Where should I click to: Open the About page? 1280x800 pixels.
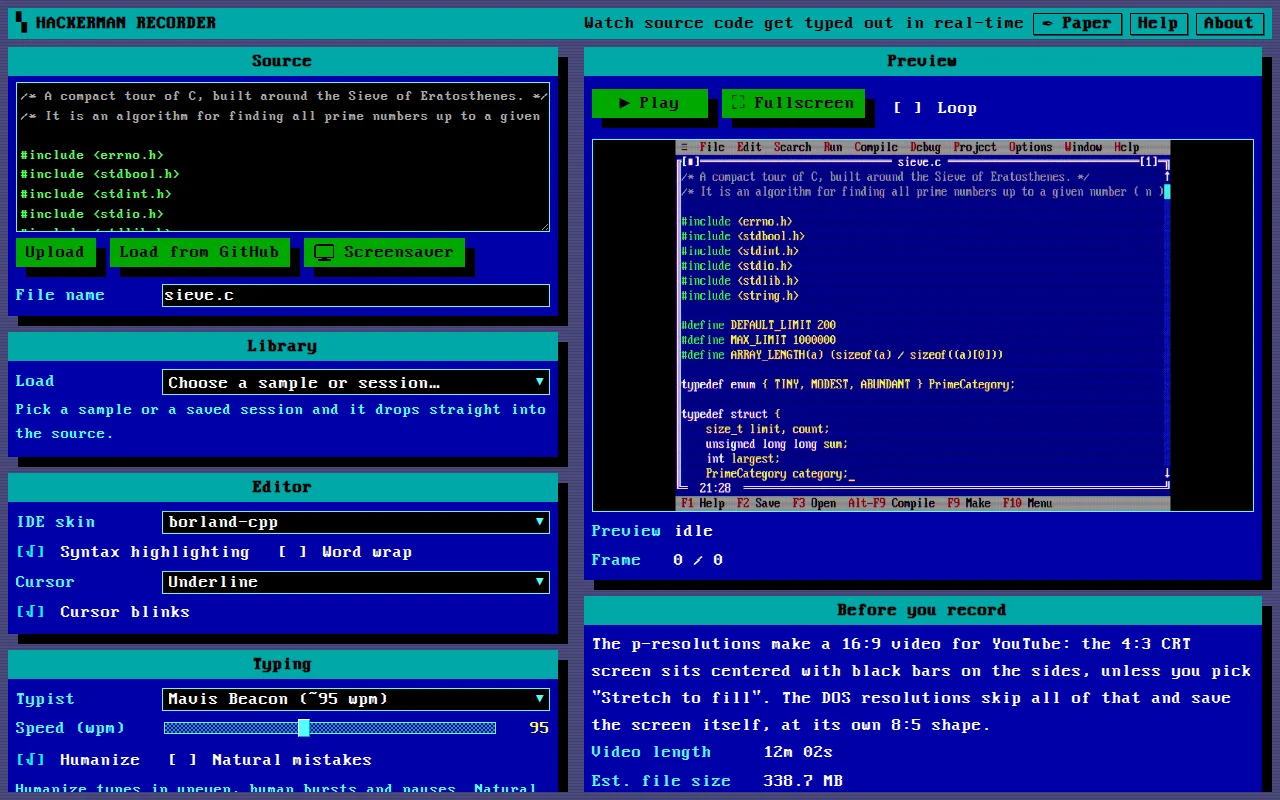point(1229,23)
